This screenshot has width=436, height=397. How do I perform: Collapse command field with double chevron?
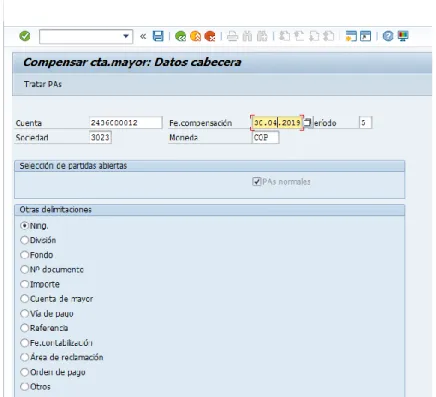[143, 36]
